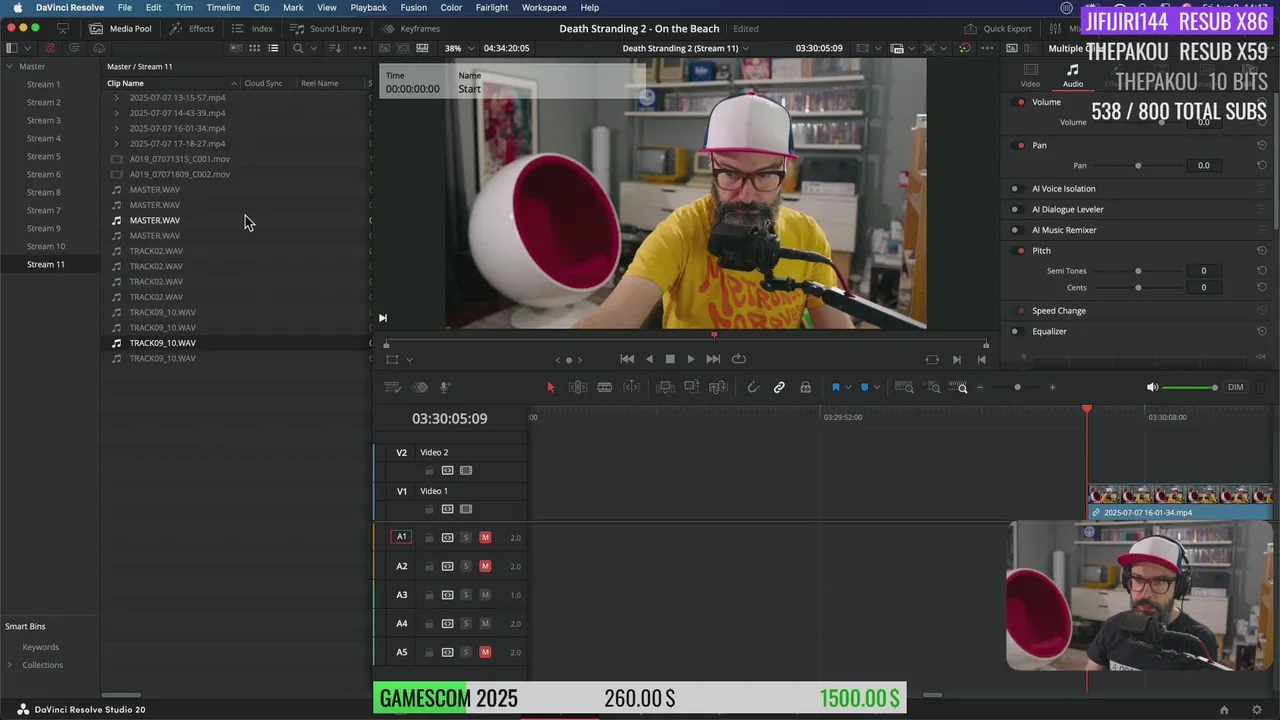Play the timeline forward
Screen dimensions: 1280x720
click(x=691, y=359)
